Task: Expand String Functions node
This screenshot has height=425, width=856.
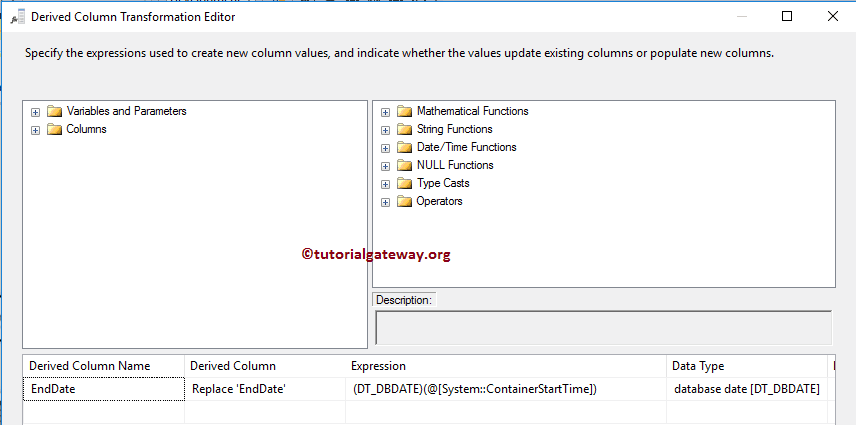Action: (385, 130)
